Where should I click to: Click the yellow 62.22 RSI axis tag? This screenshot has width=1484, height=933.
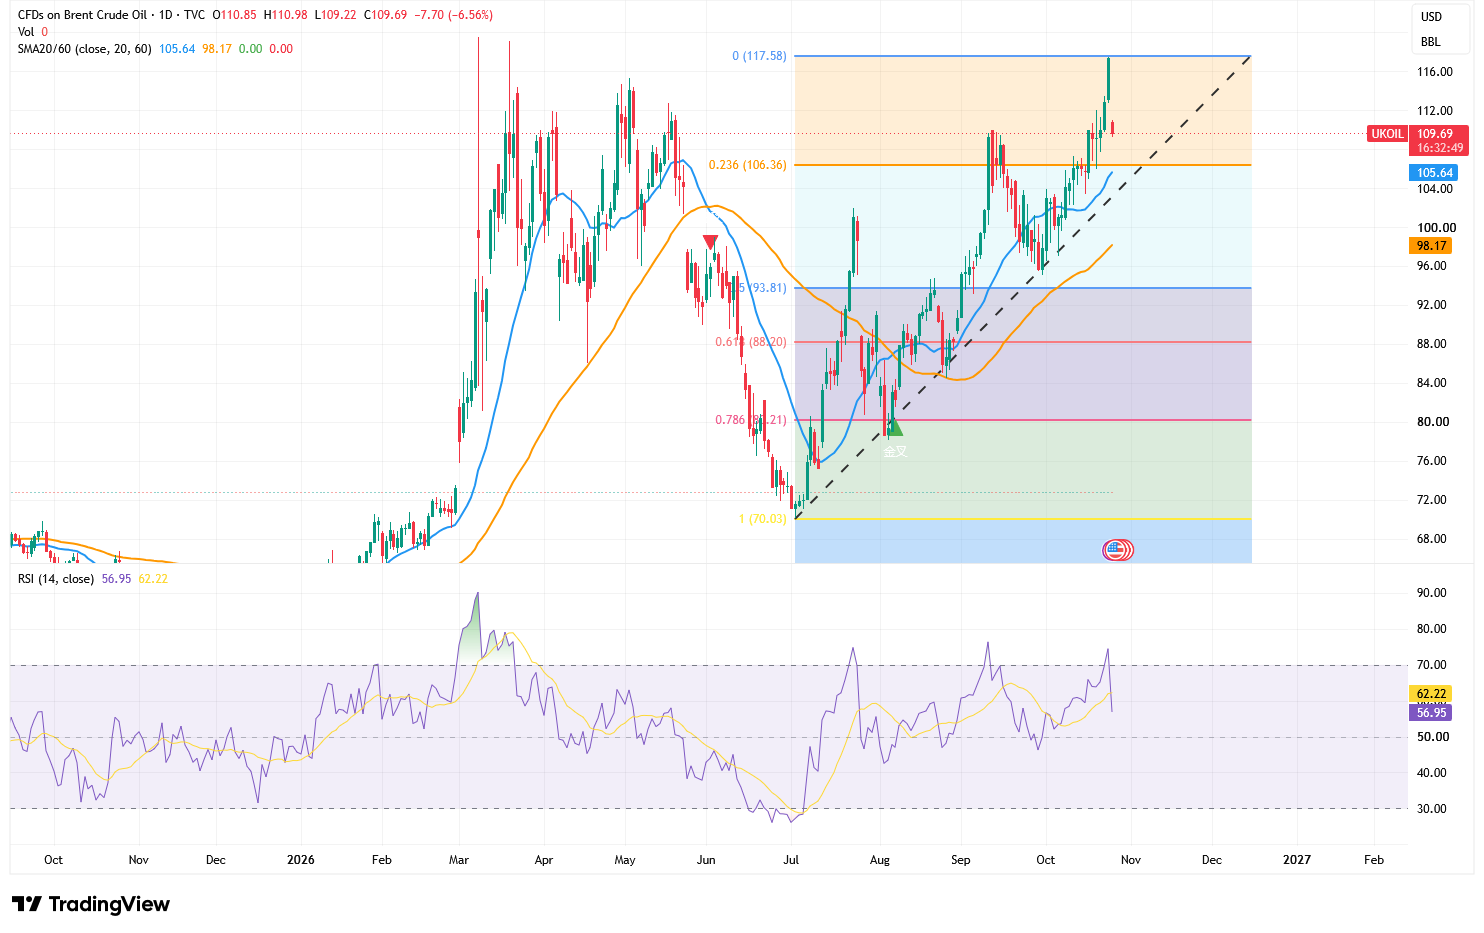1432,694
